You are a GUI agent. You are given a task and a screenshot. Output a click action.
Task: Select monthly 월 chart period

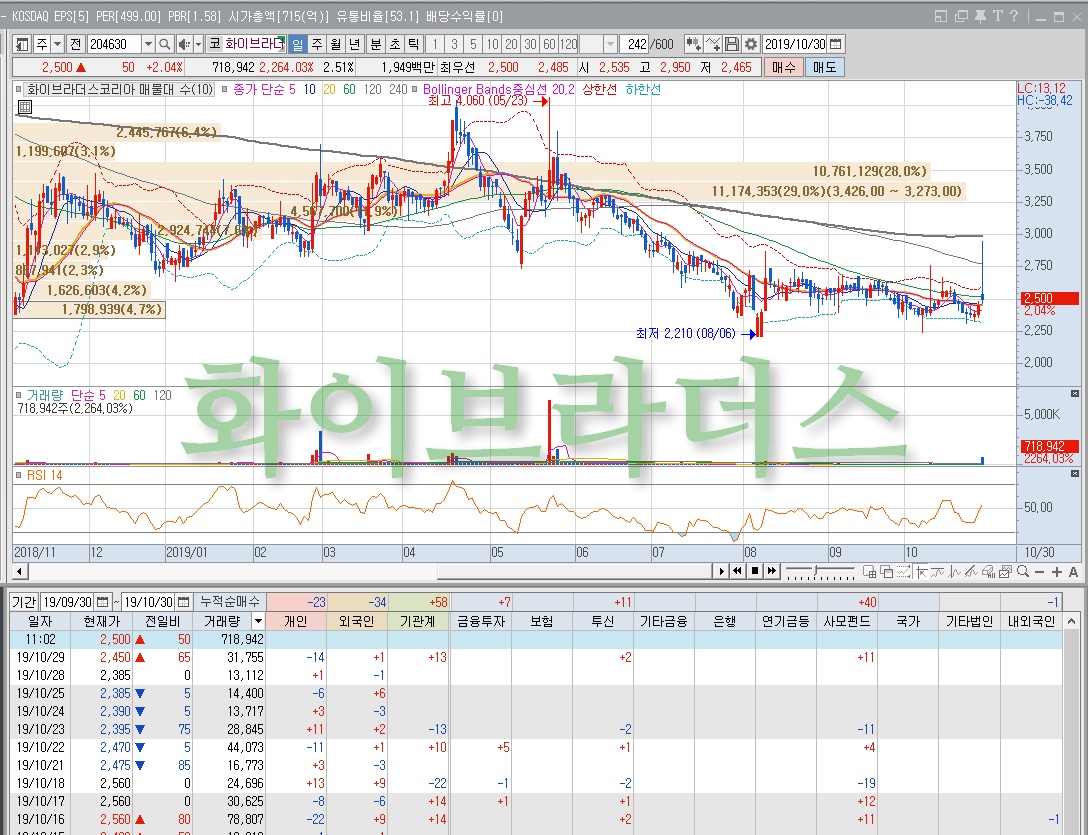[336, 44]
